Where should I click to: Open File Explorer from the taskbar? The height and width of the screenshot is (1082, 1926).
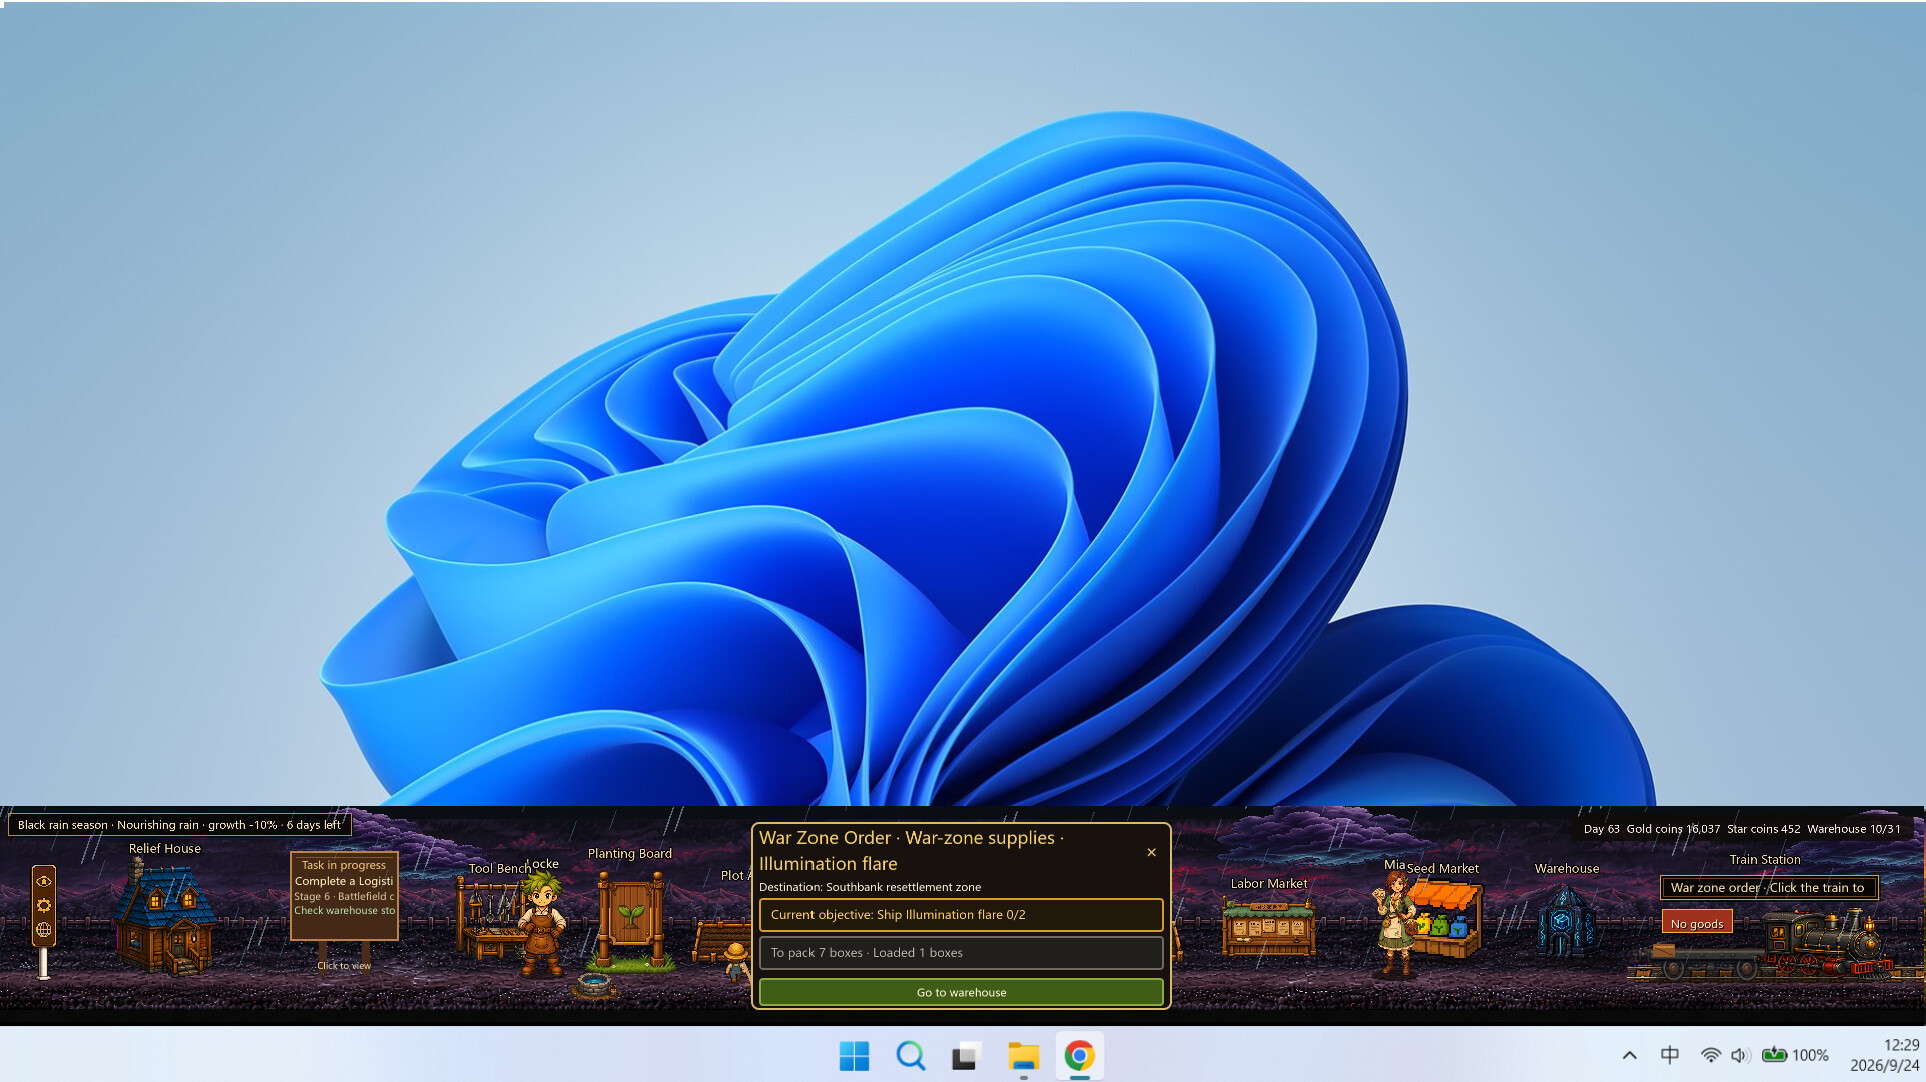pyautogui.click(x=1023, y=1055)
